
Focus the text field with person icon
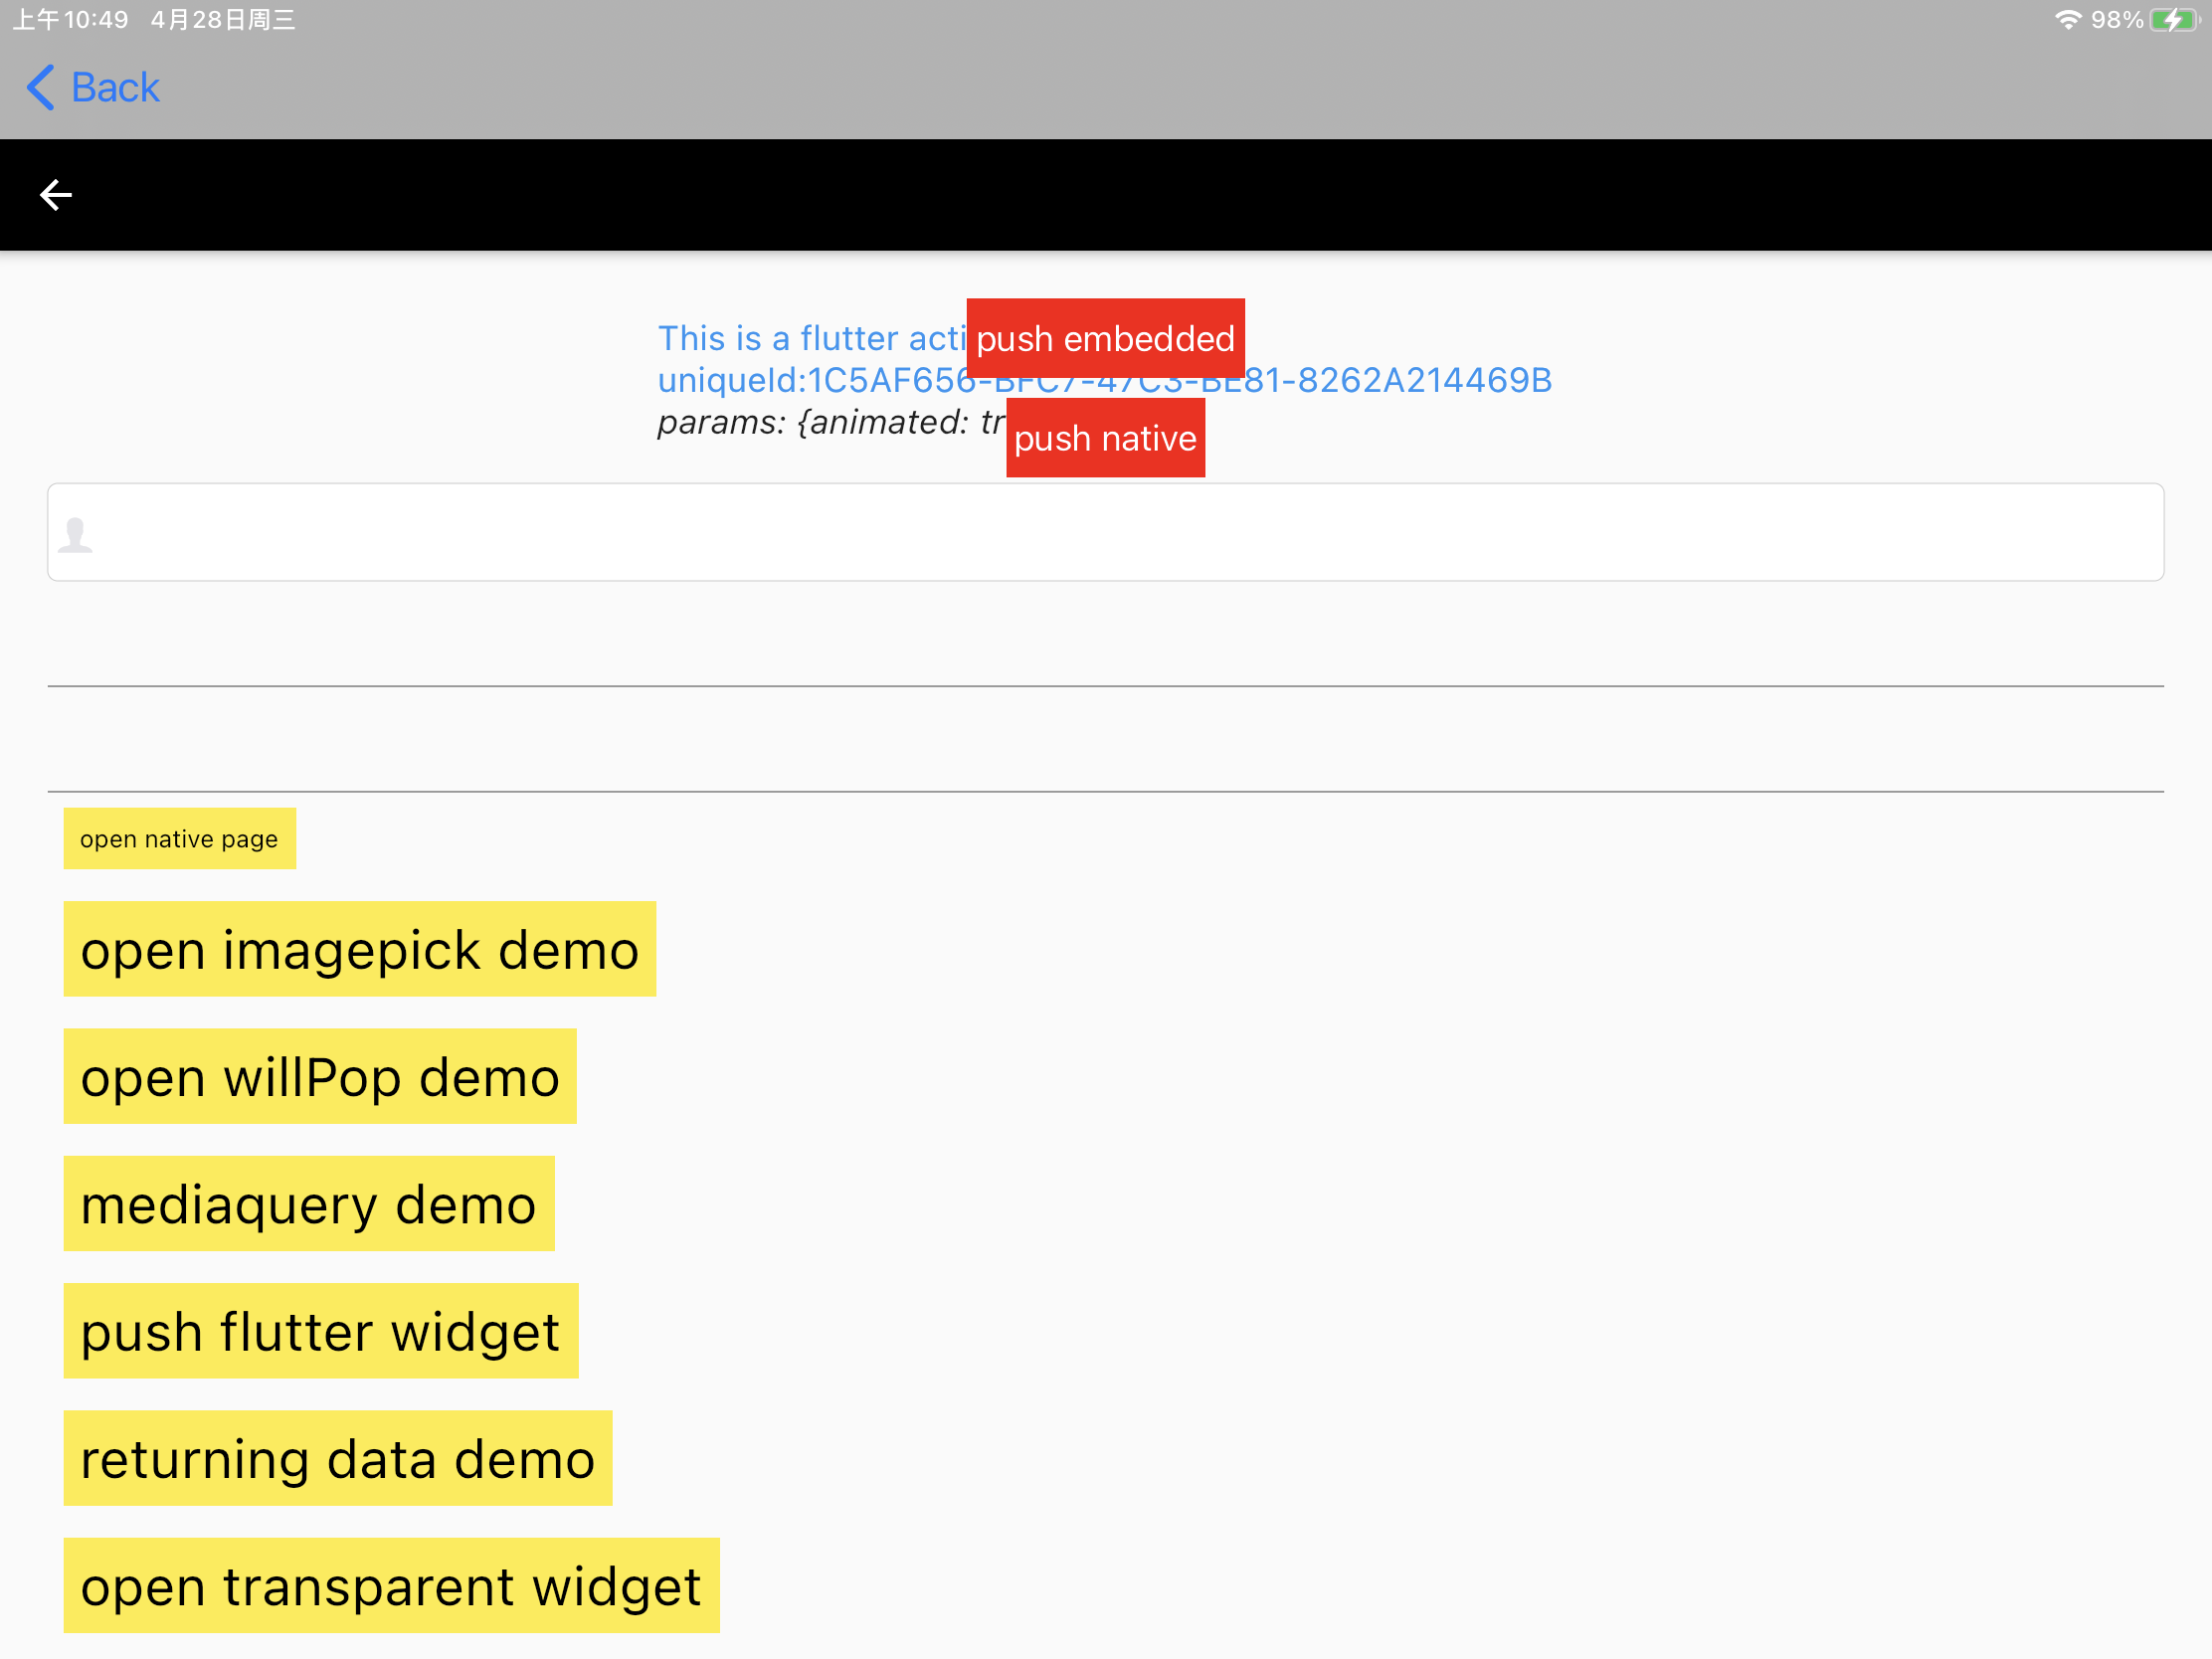point(1105,532)
